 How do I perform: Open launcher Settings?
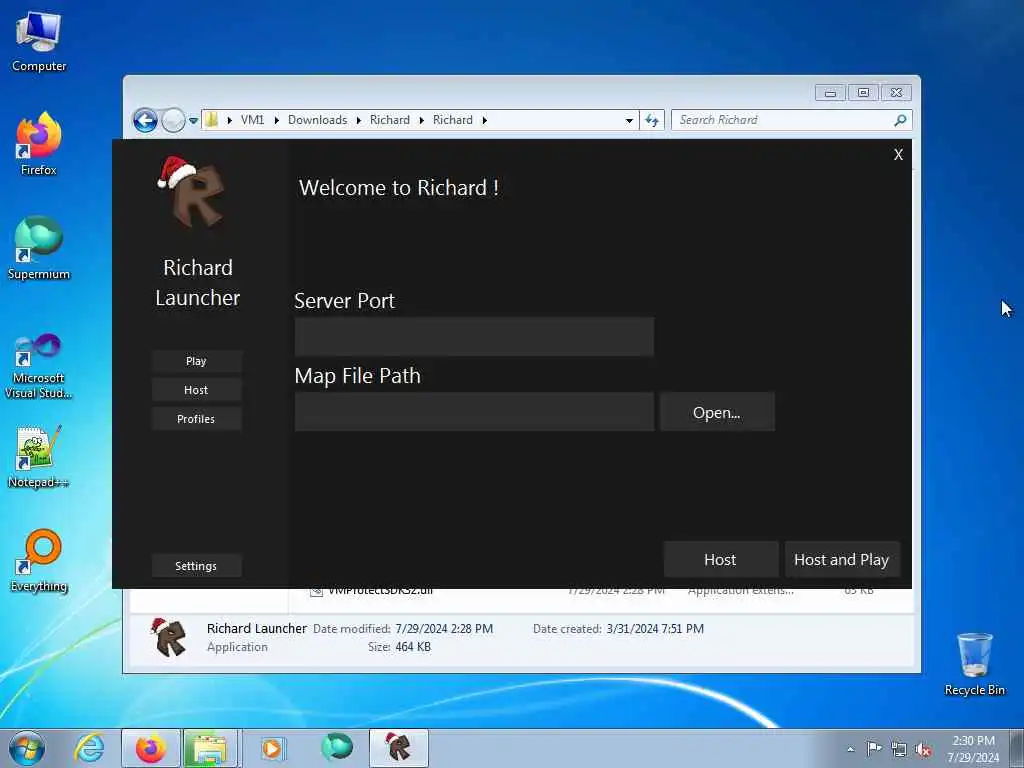point(196,566)
